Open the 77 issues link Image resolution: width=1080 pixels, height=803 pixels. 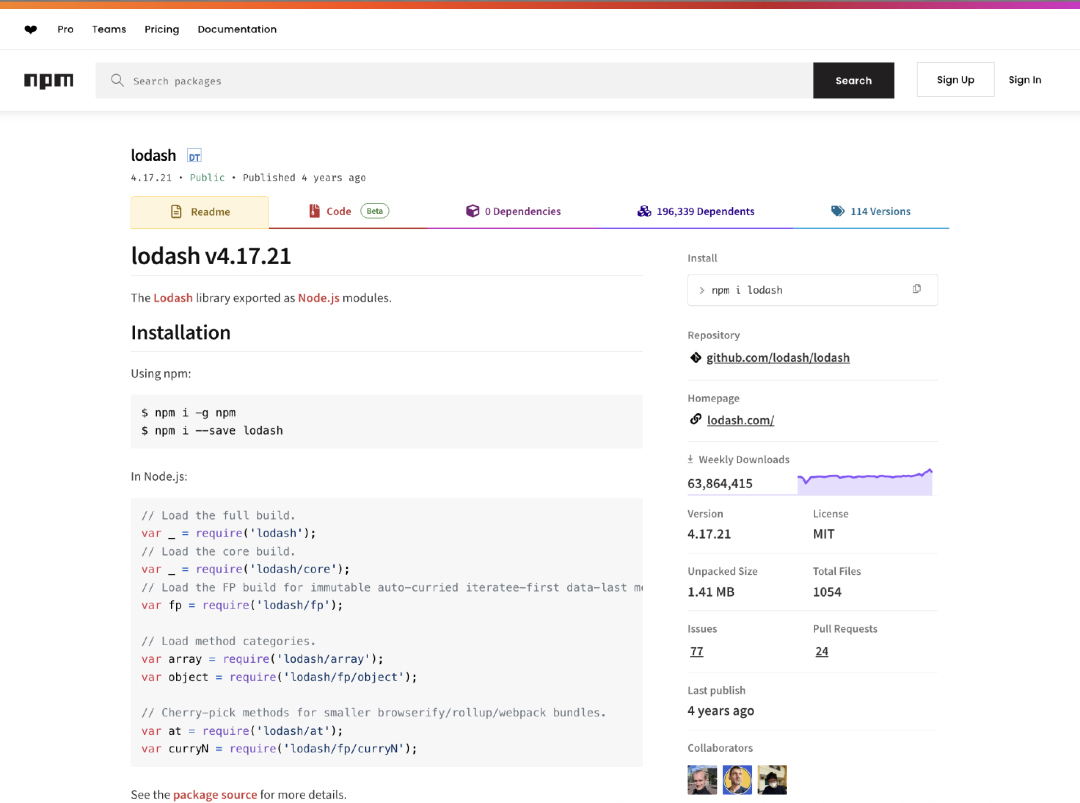(696, 651)
